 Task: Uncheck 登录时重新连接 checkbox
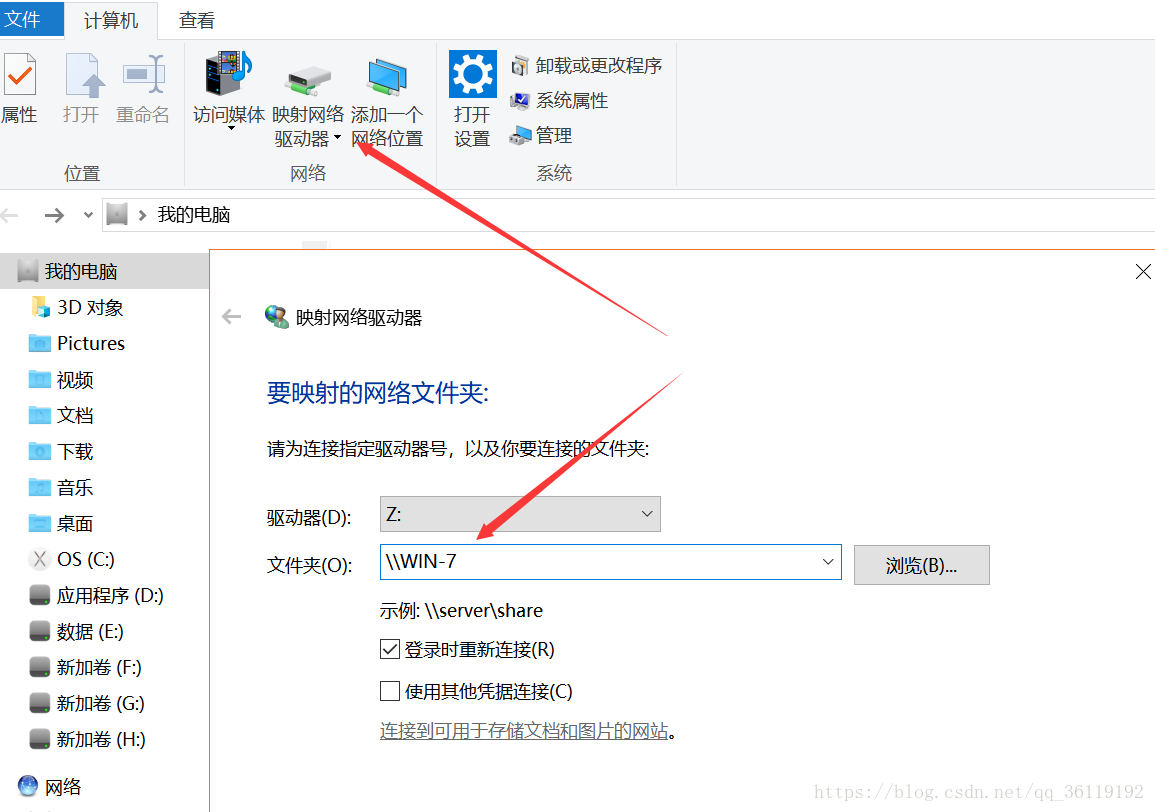click(390, 649)
